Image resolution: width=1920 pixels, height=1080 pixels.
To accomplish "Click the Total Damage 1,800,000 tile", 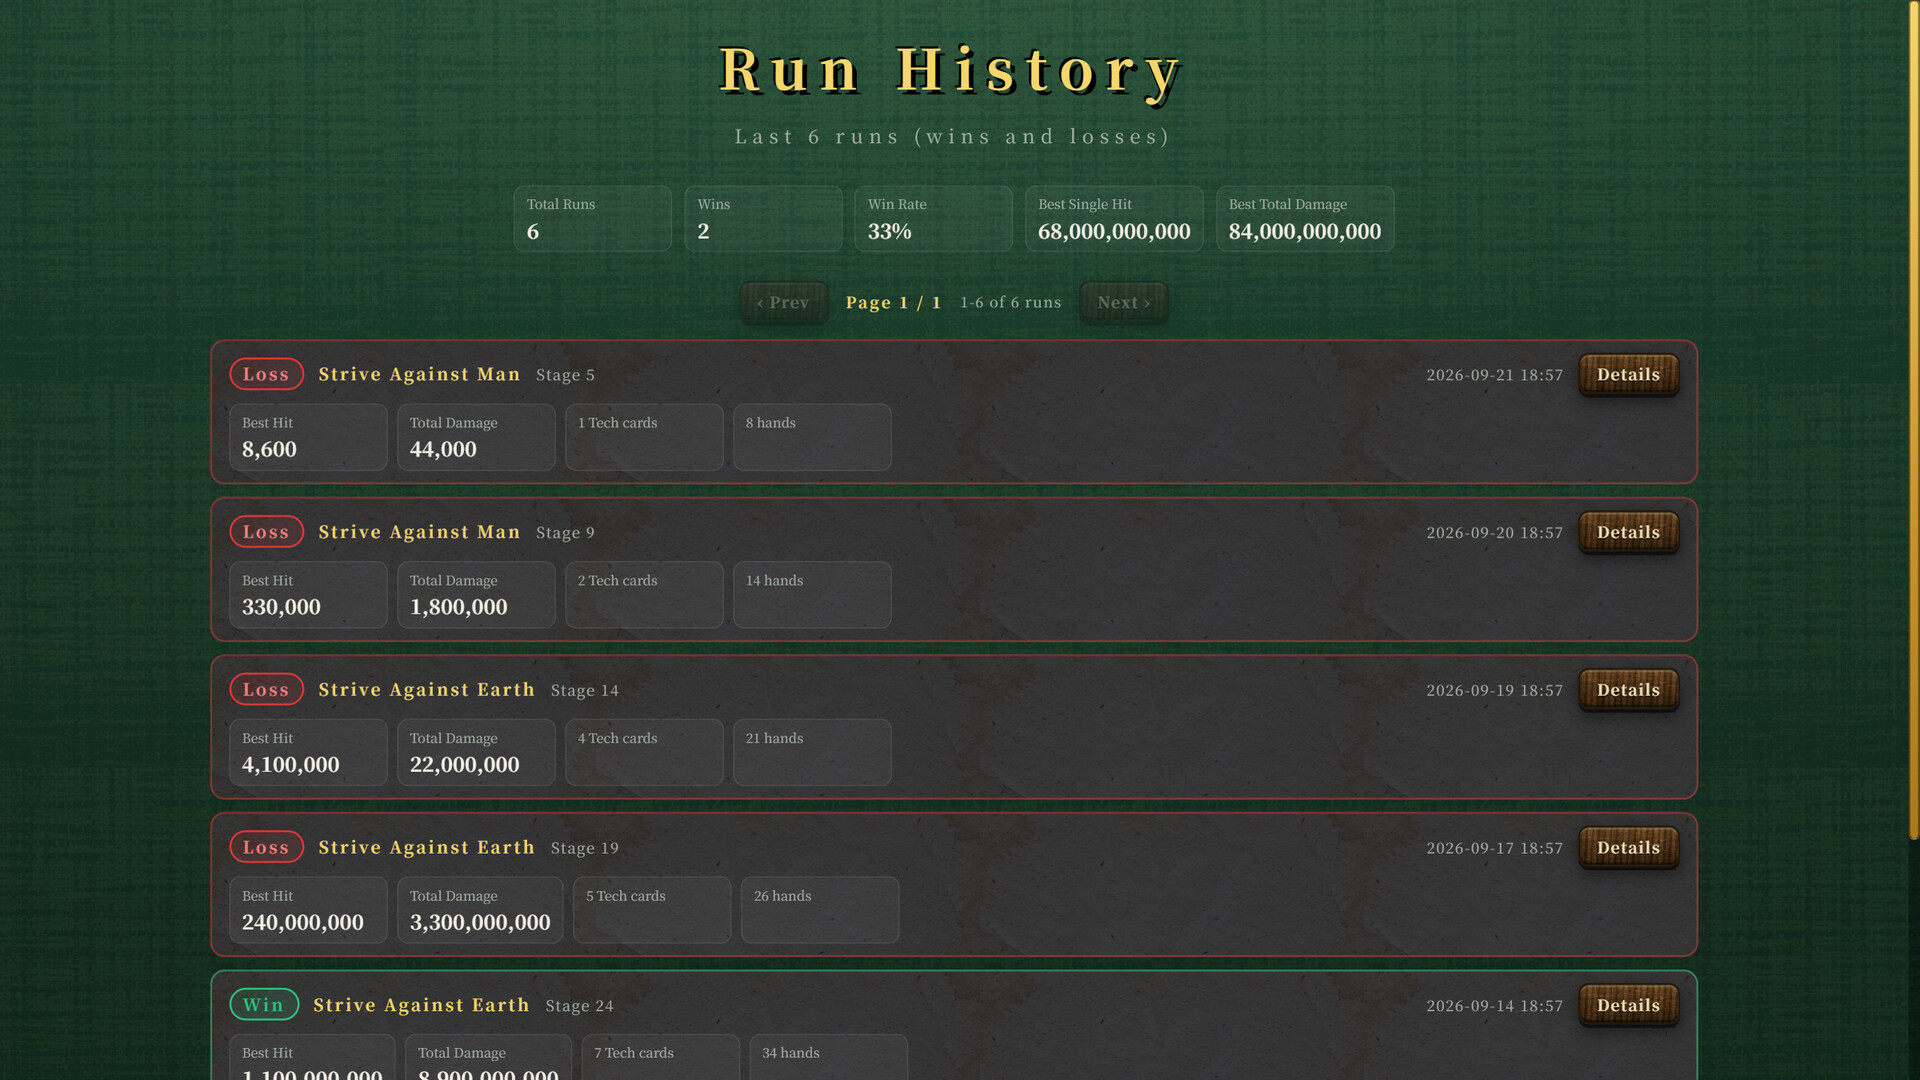I will [476, 595].
